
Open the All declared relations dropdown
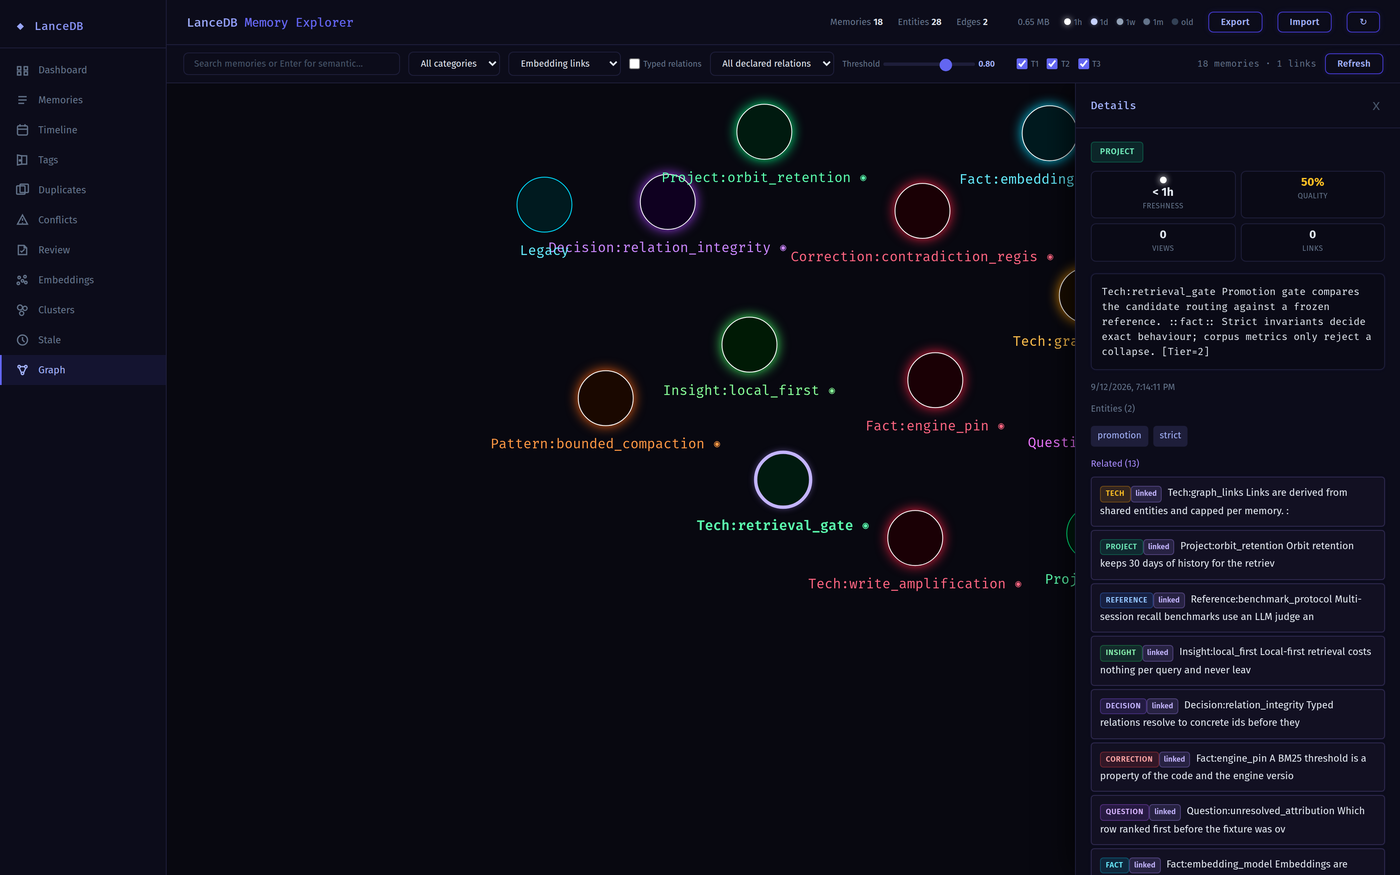tap(772, 64)
